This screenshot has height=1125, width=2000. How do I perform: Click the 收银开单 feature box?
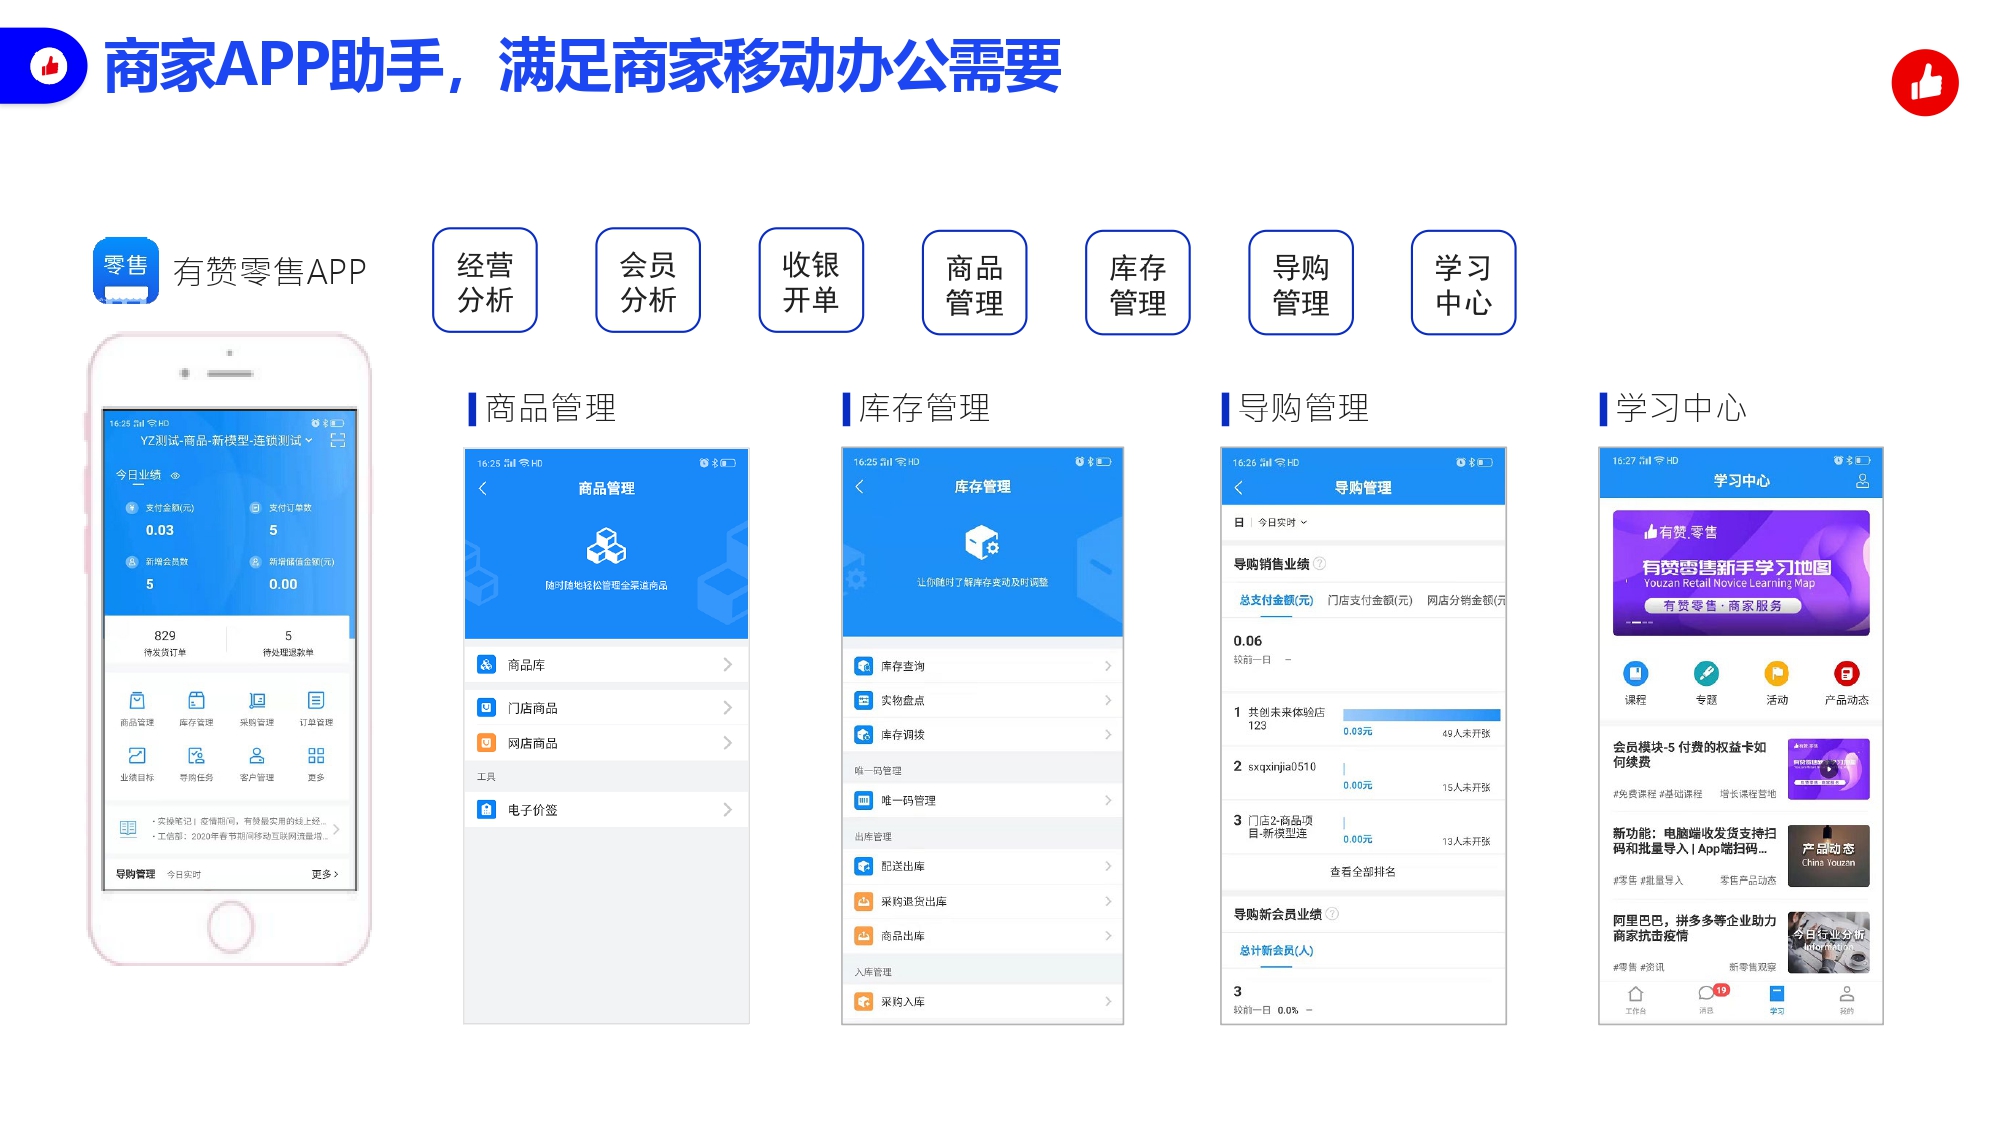point(811,280)
